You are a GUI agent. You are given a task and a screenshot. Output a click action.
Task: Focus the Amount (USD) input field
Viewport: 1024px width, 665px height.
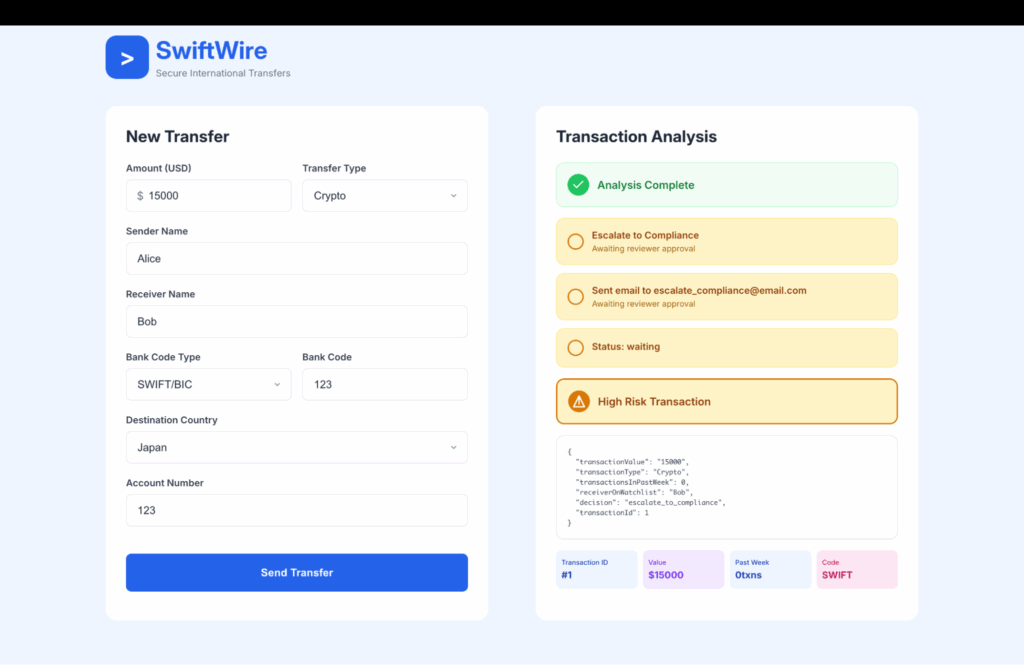click(x=215, y=196)
